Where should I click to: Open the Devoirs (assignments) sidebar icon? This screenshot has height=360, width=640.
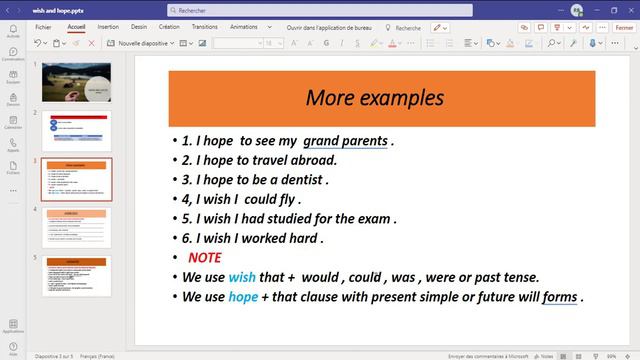[x=13, y=99]
